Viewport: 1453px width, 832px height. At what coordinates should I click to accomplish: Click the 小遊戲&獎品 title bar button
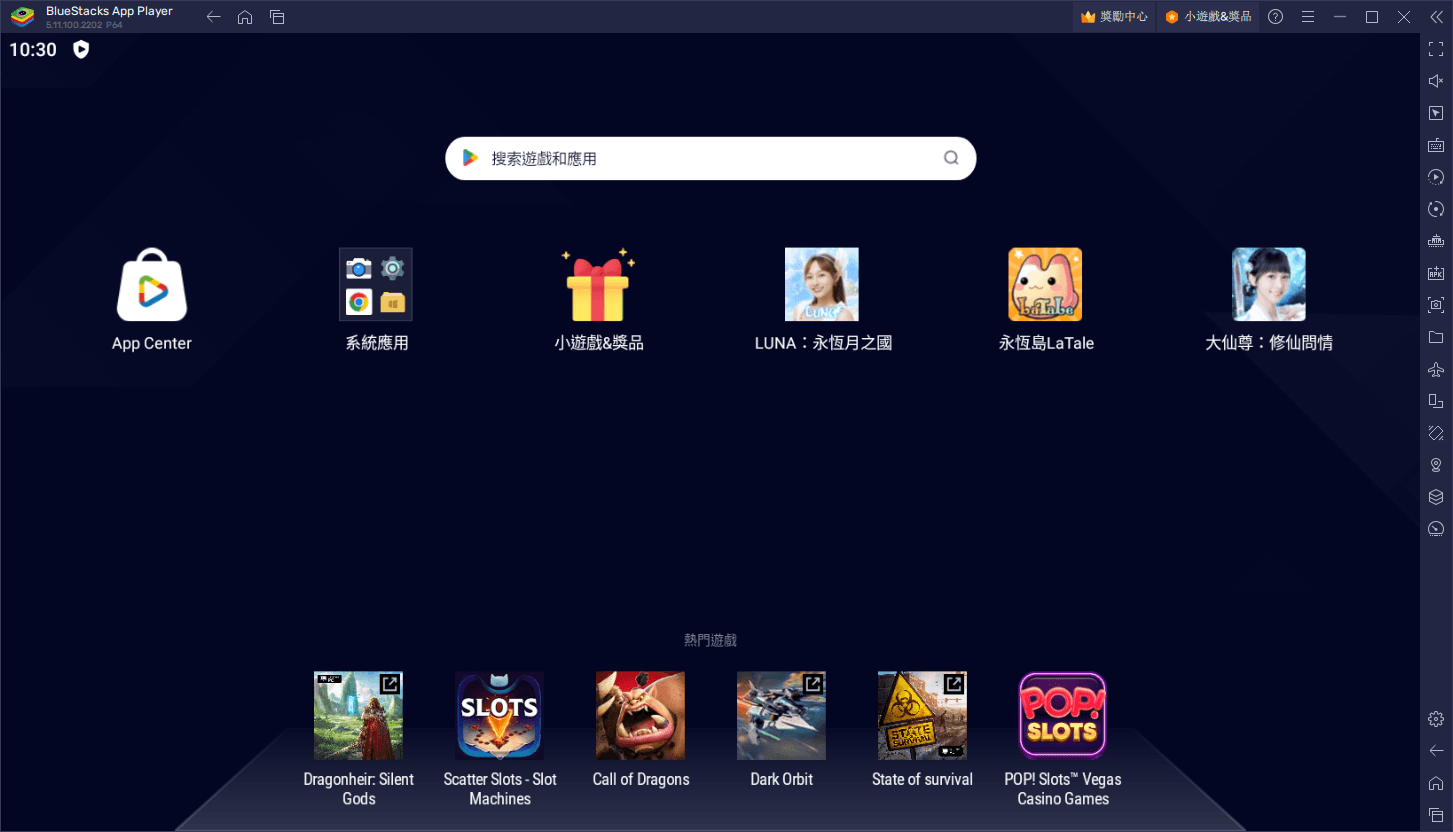point(1208,17)
